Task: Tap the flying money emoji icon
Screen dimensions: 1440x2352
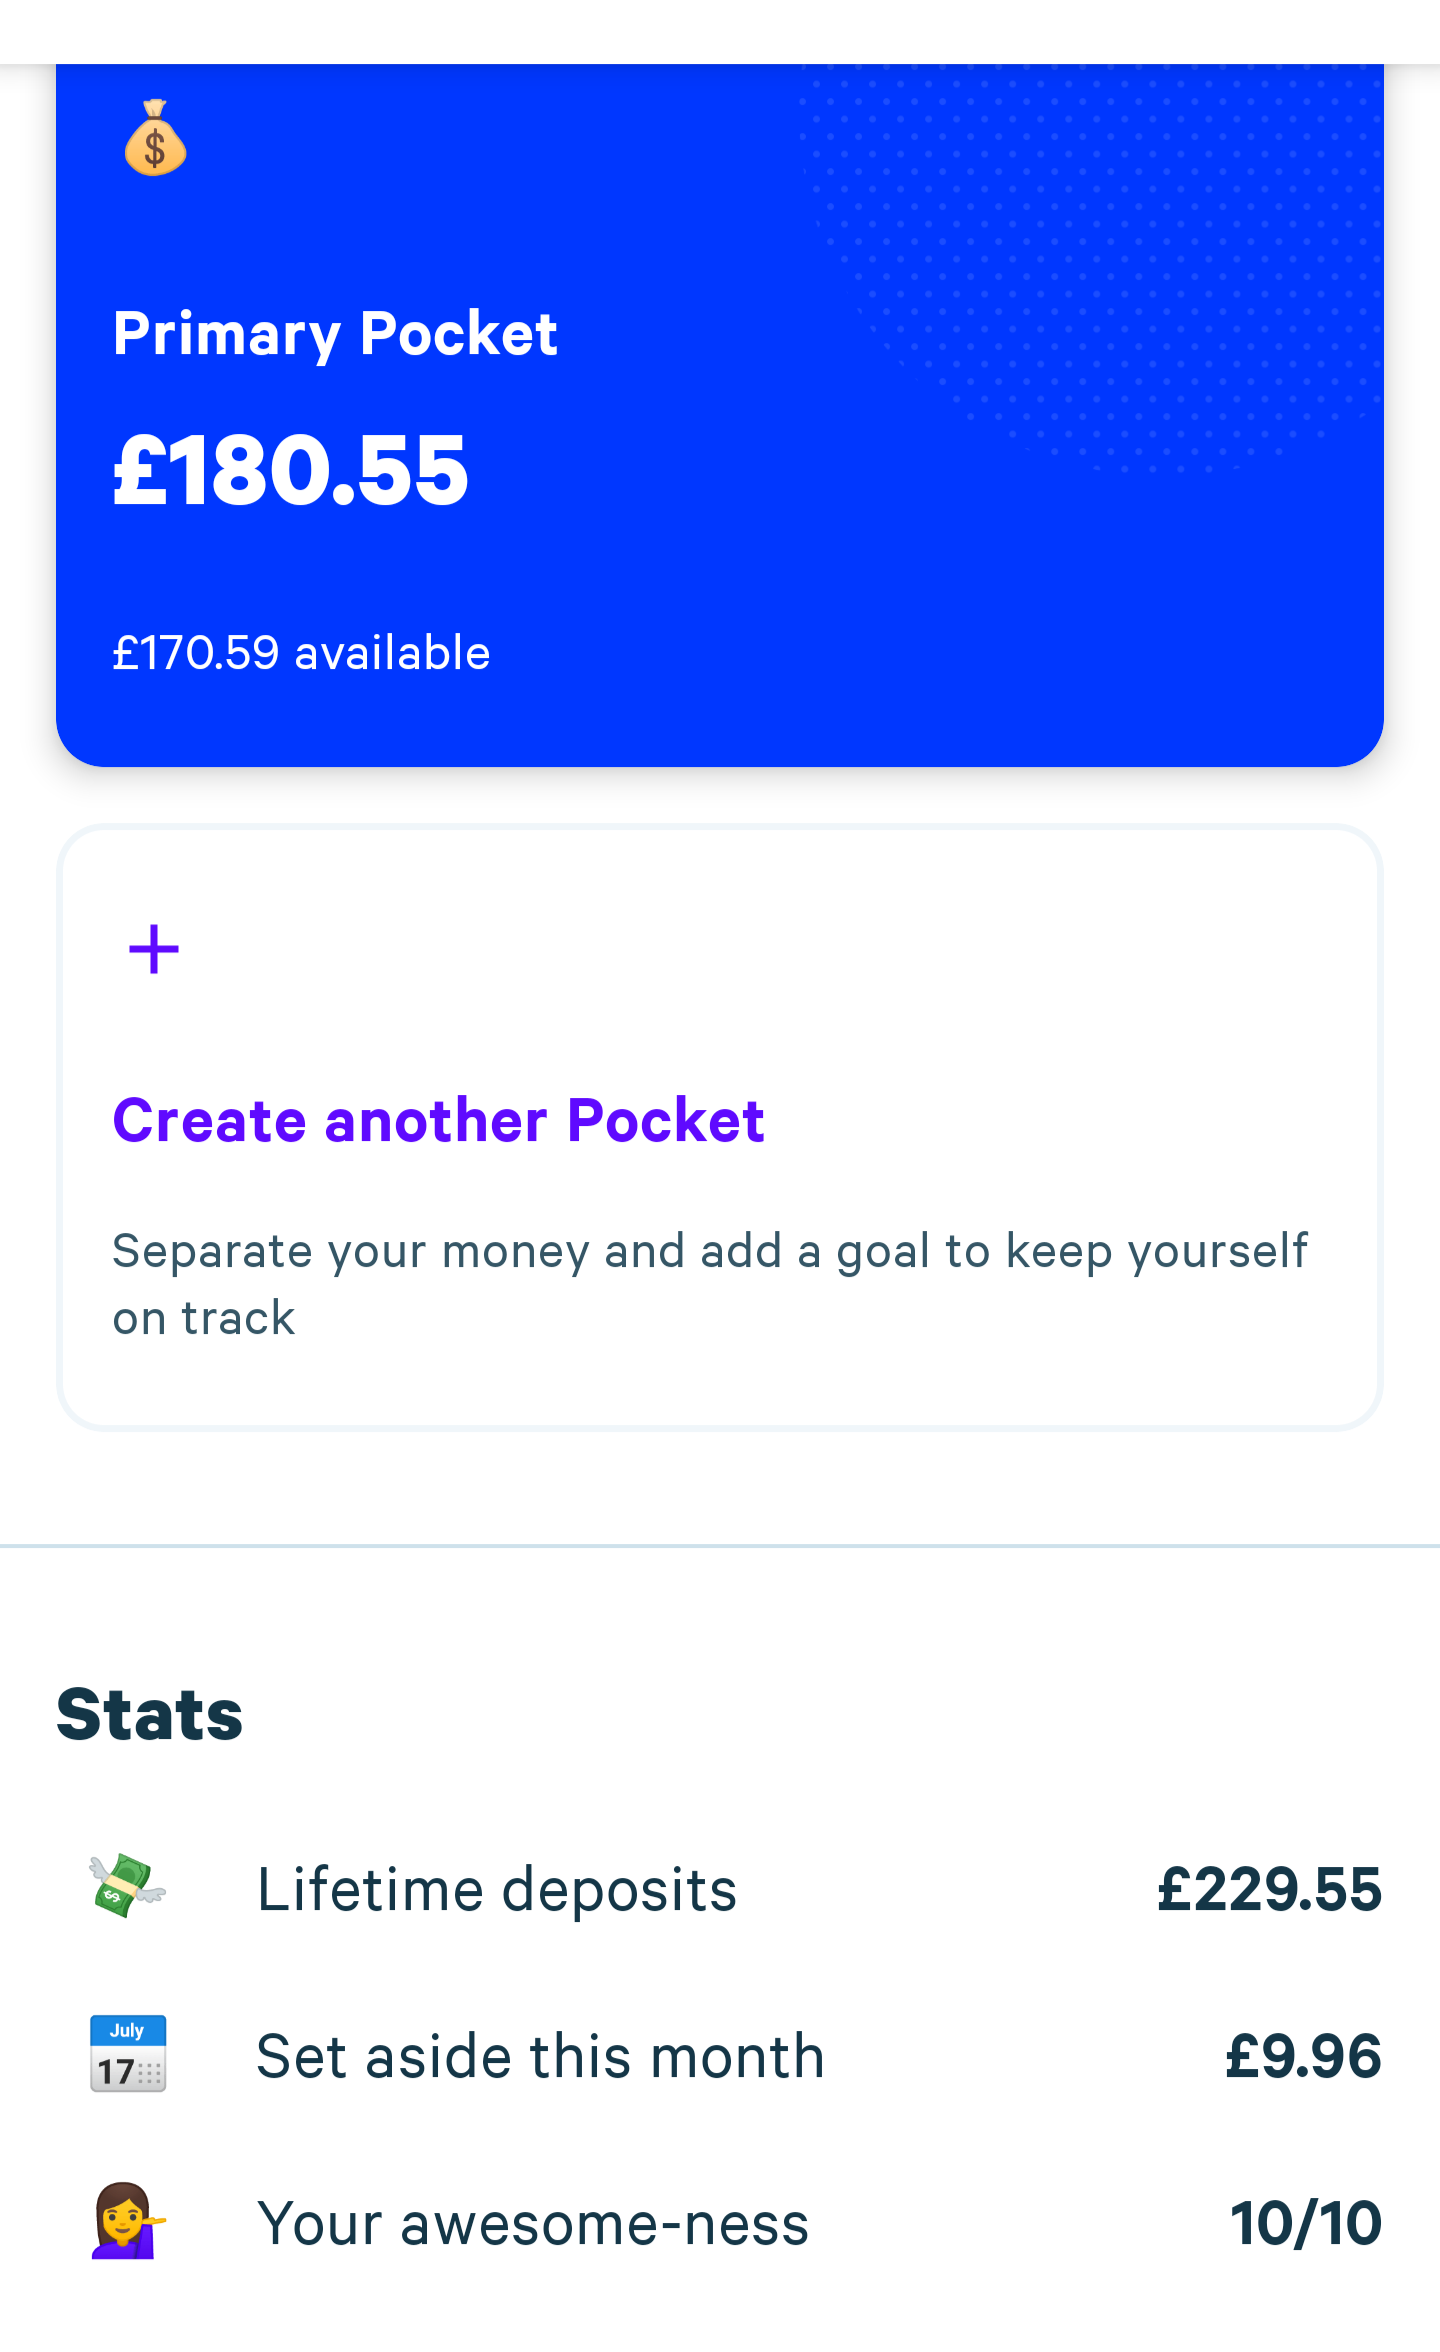Action: (127, 1886)
